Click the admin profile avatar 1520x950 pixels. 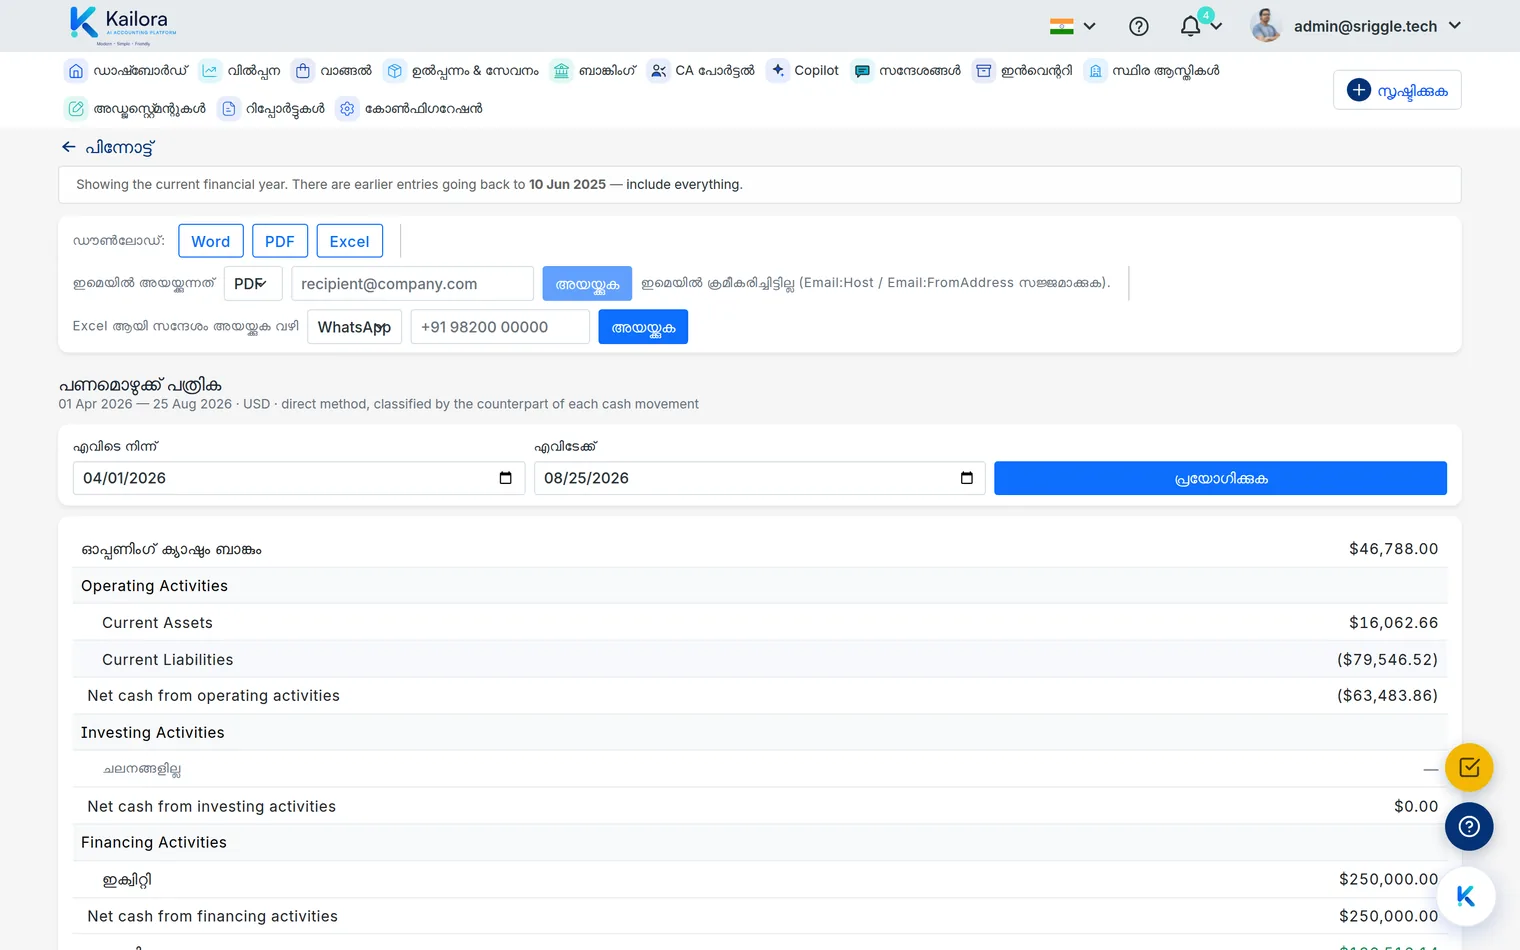click(1266, 26)
